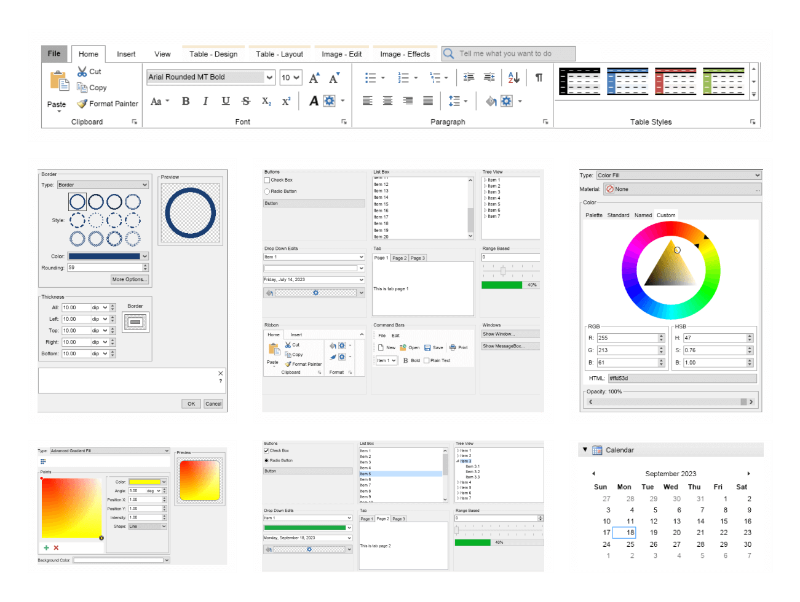
Task: Open the Image - Effects ribbon tab
Action: coord(405,54)
